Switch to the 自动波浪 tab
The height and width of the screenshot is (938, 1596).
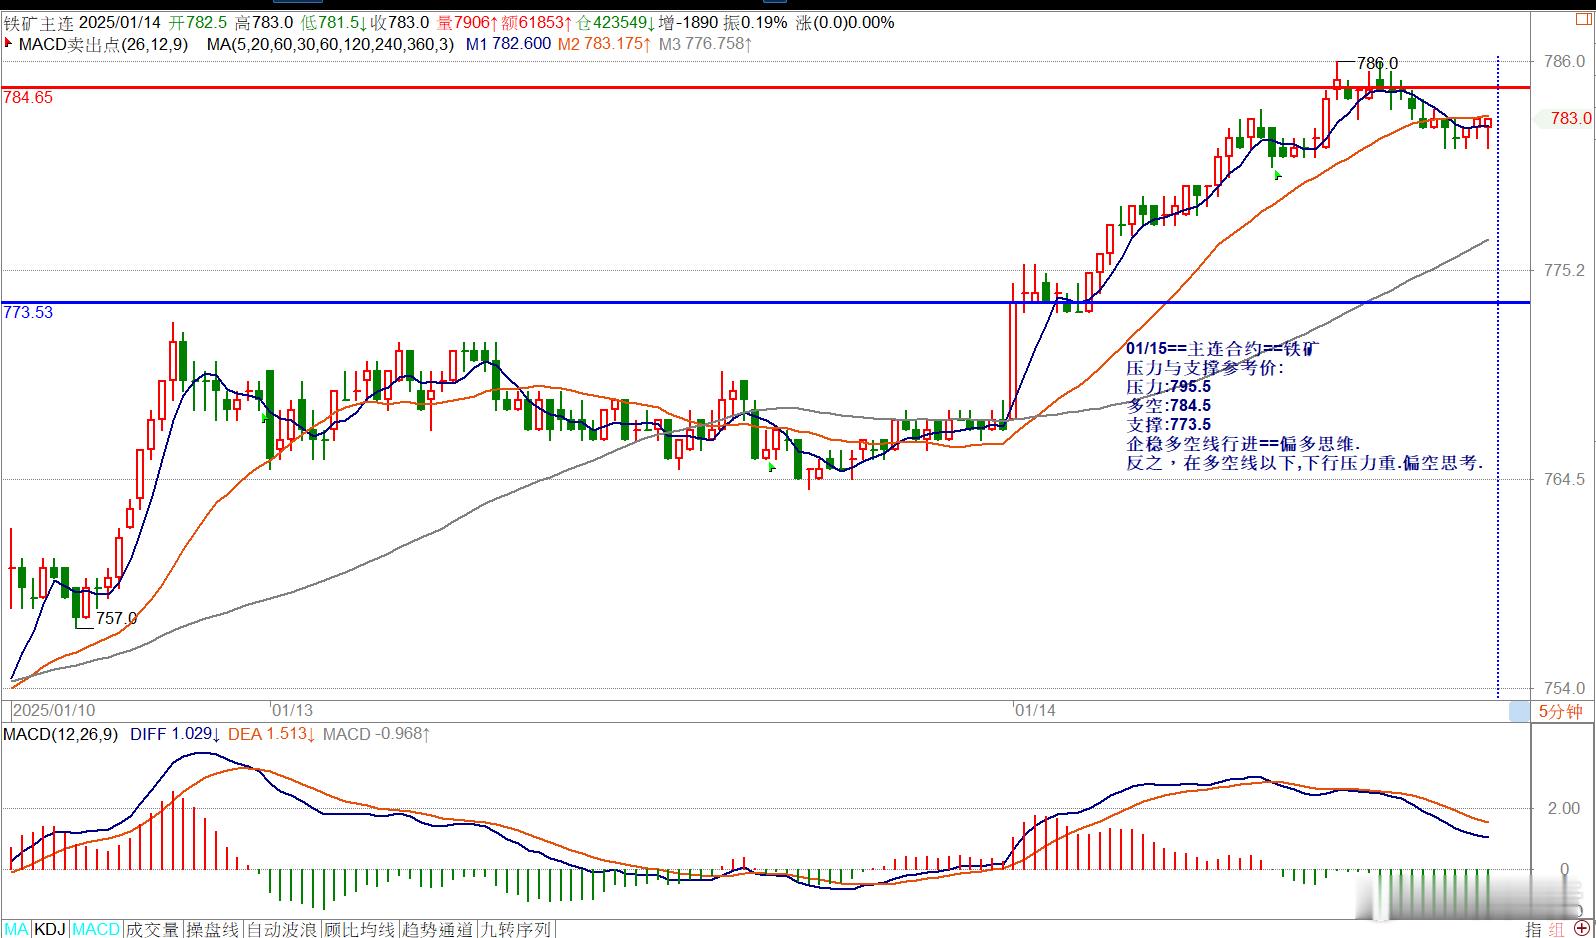pyautogui.click(x=282, y=929)
